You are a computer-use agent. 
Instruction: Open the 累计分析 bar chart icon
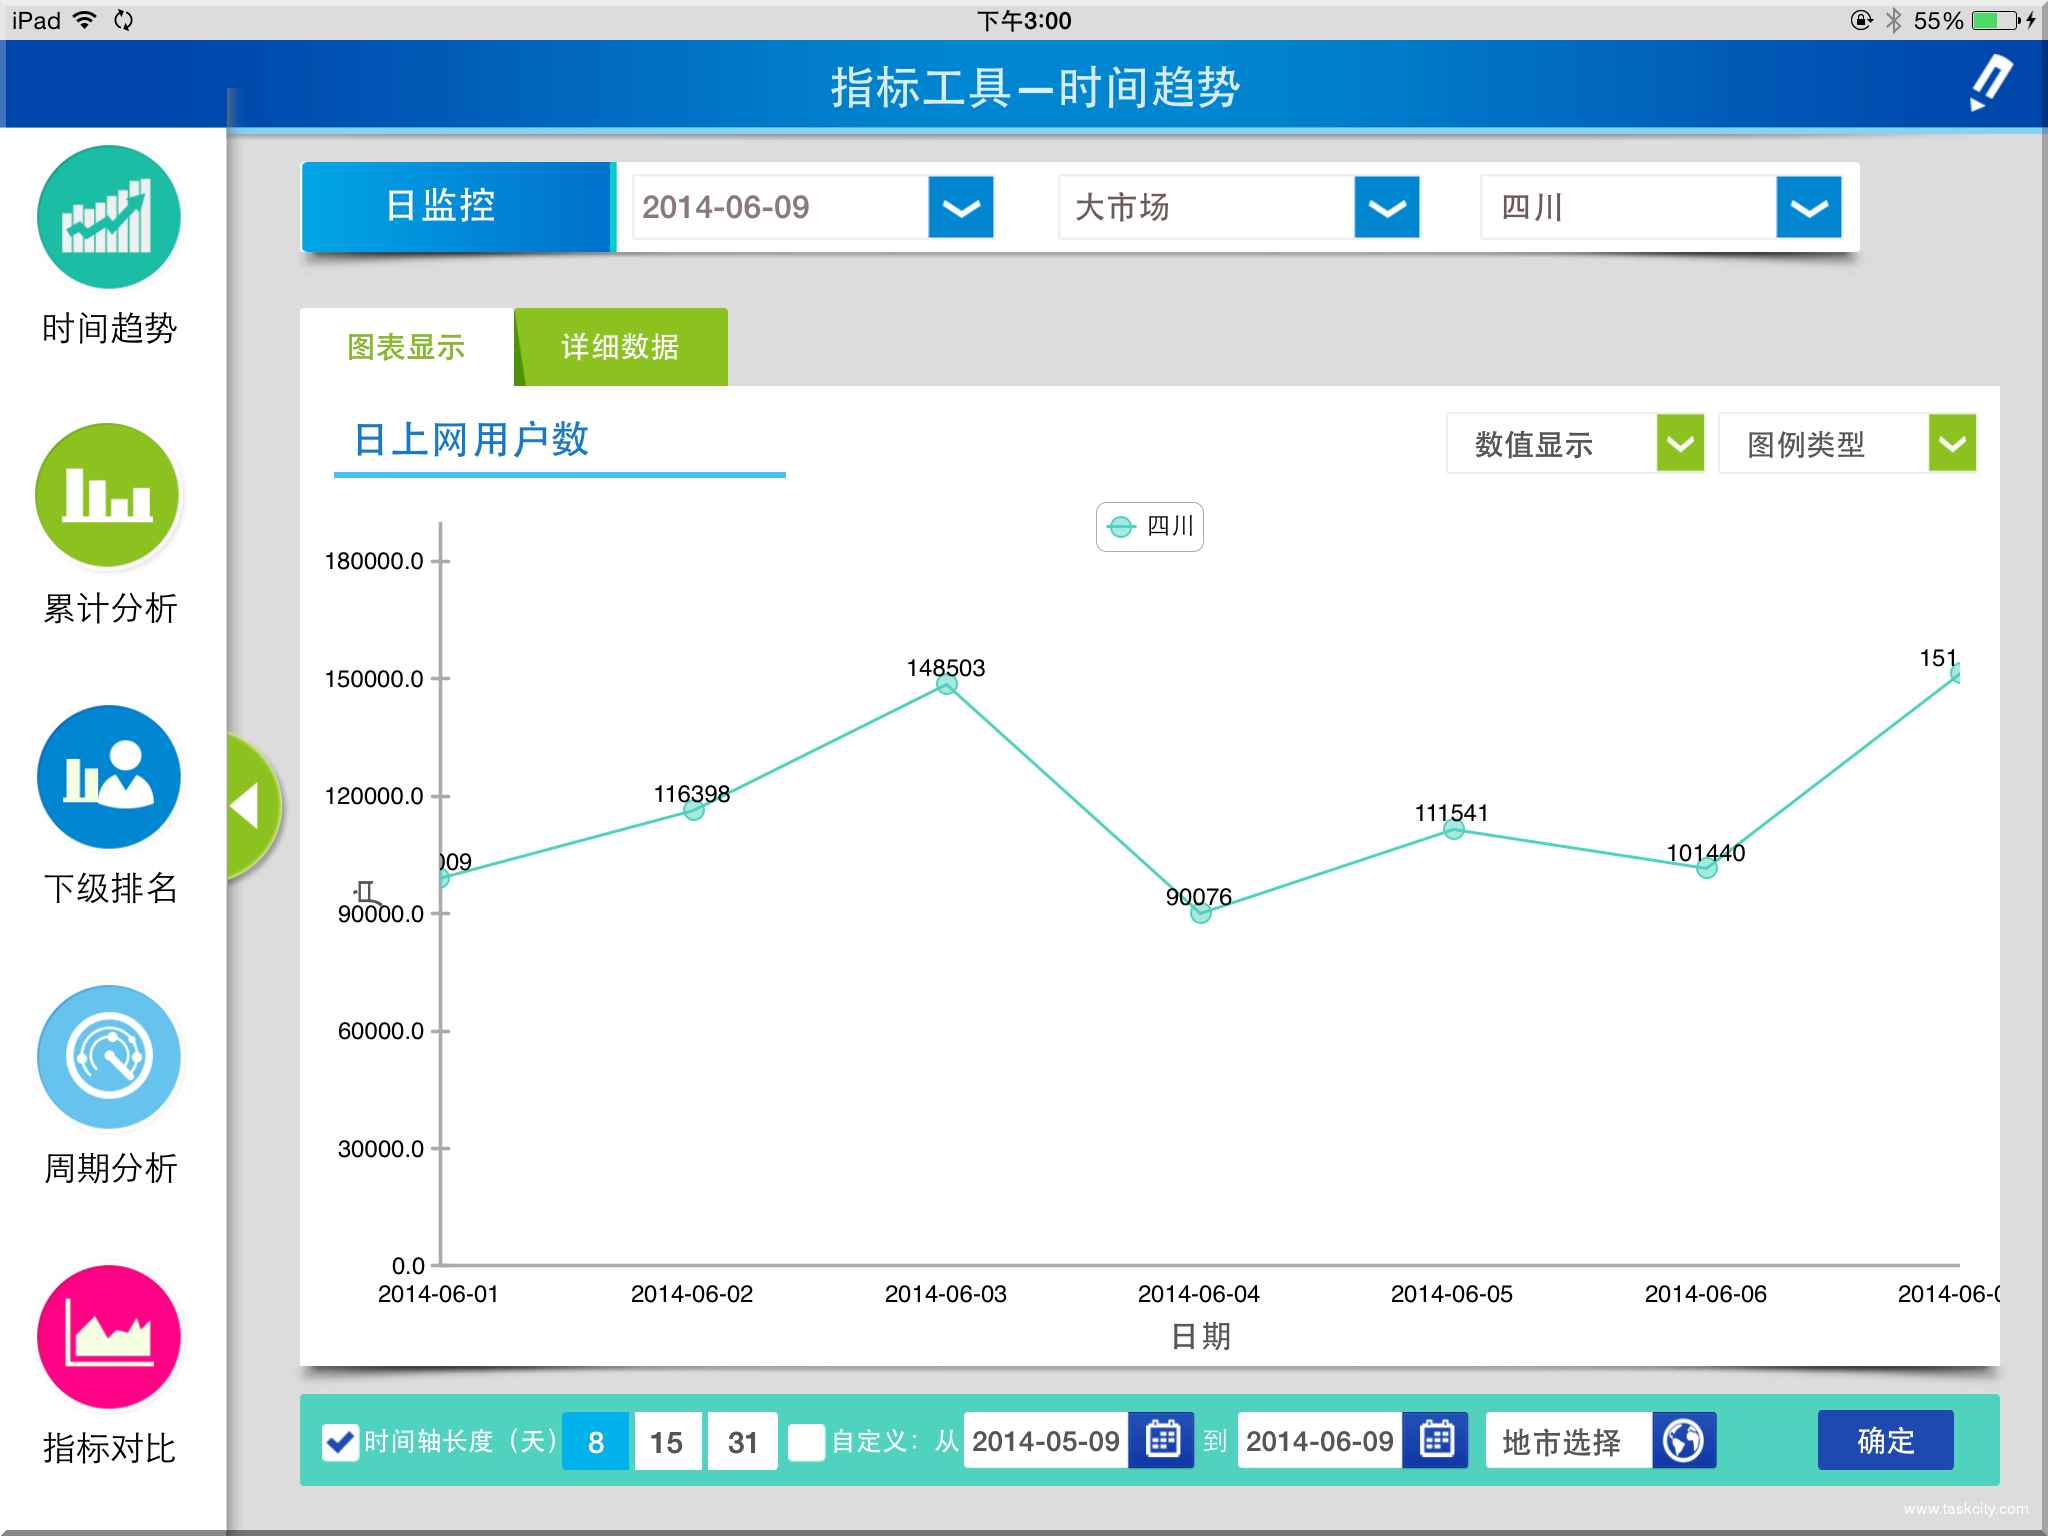[108, 496]
